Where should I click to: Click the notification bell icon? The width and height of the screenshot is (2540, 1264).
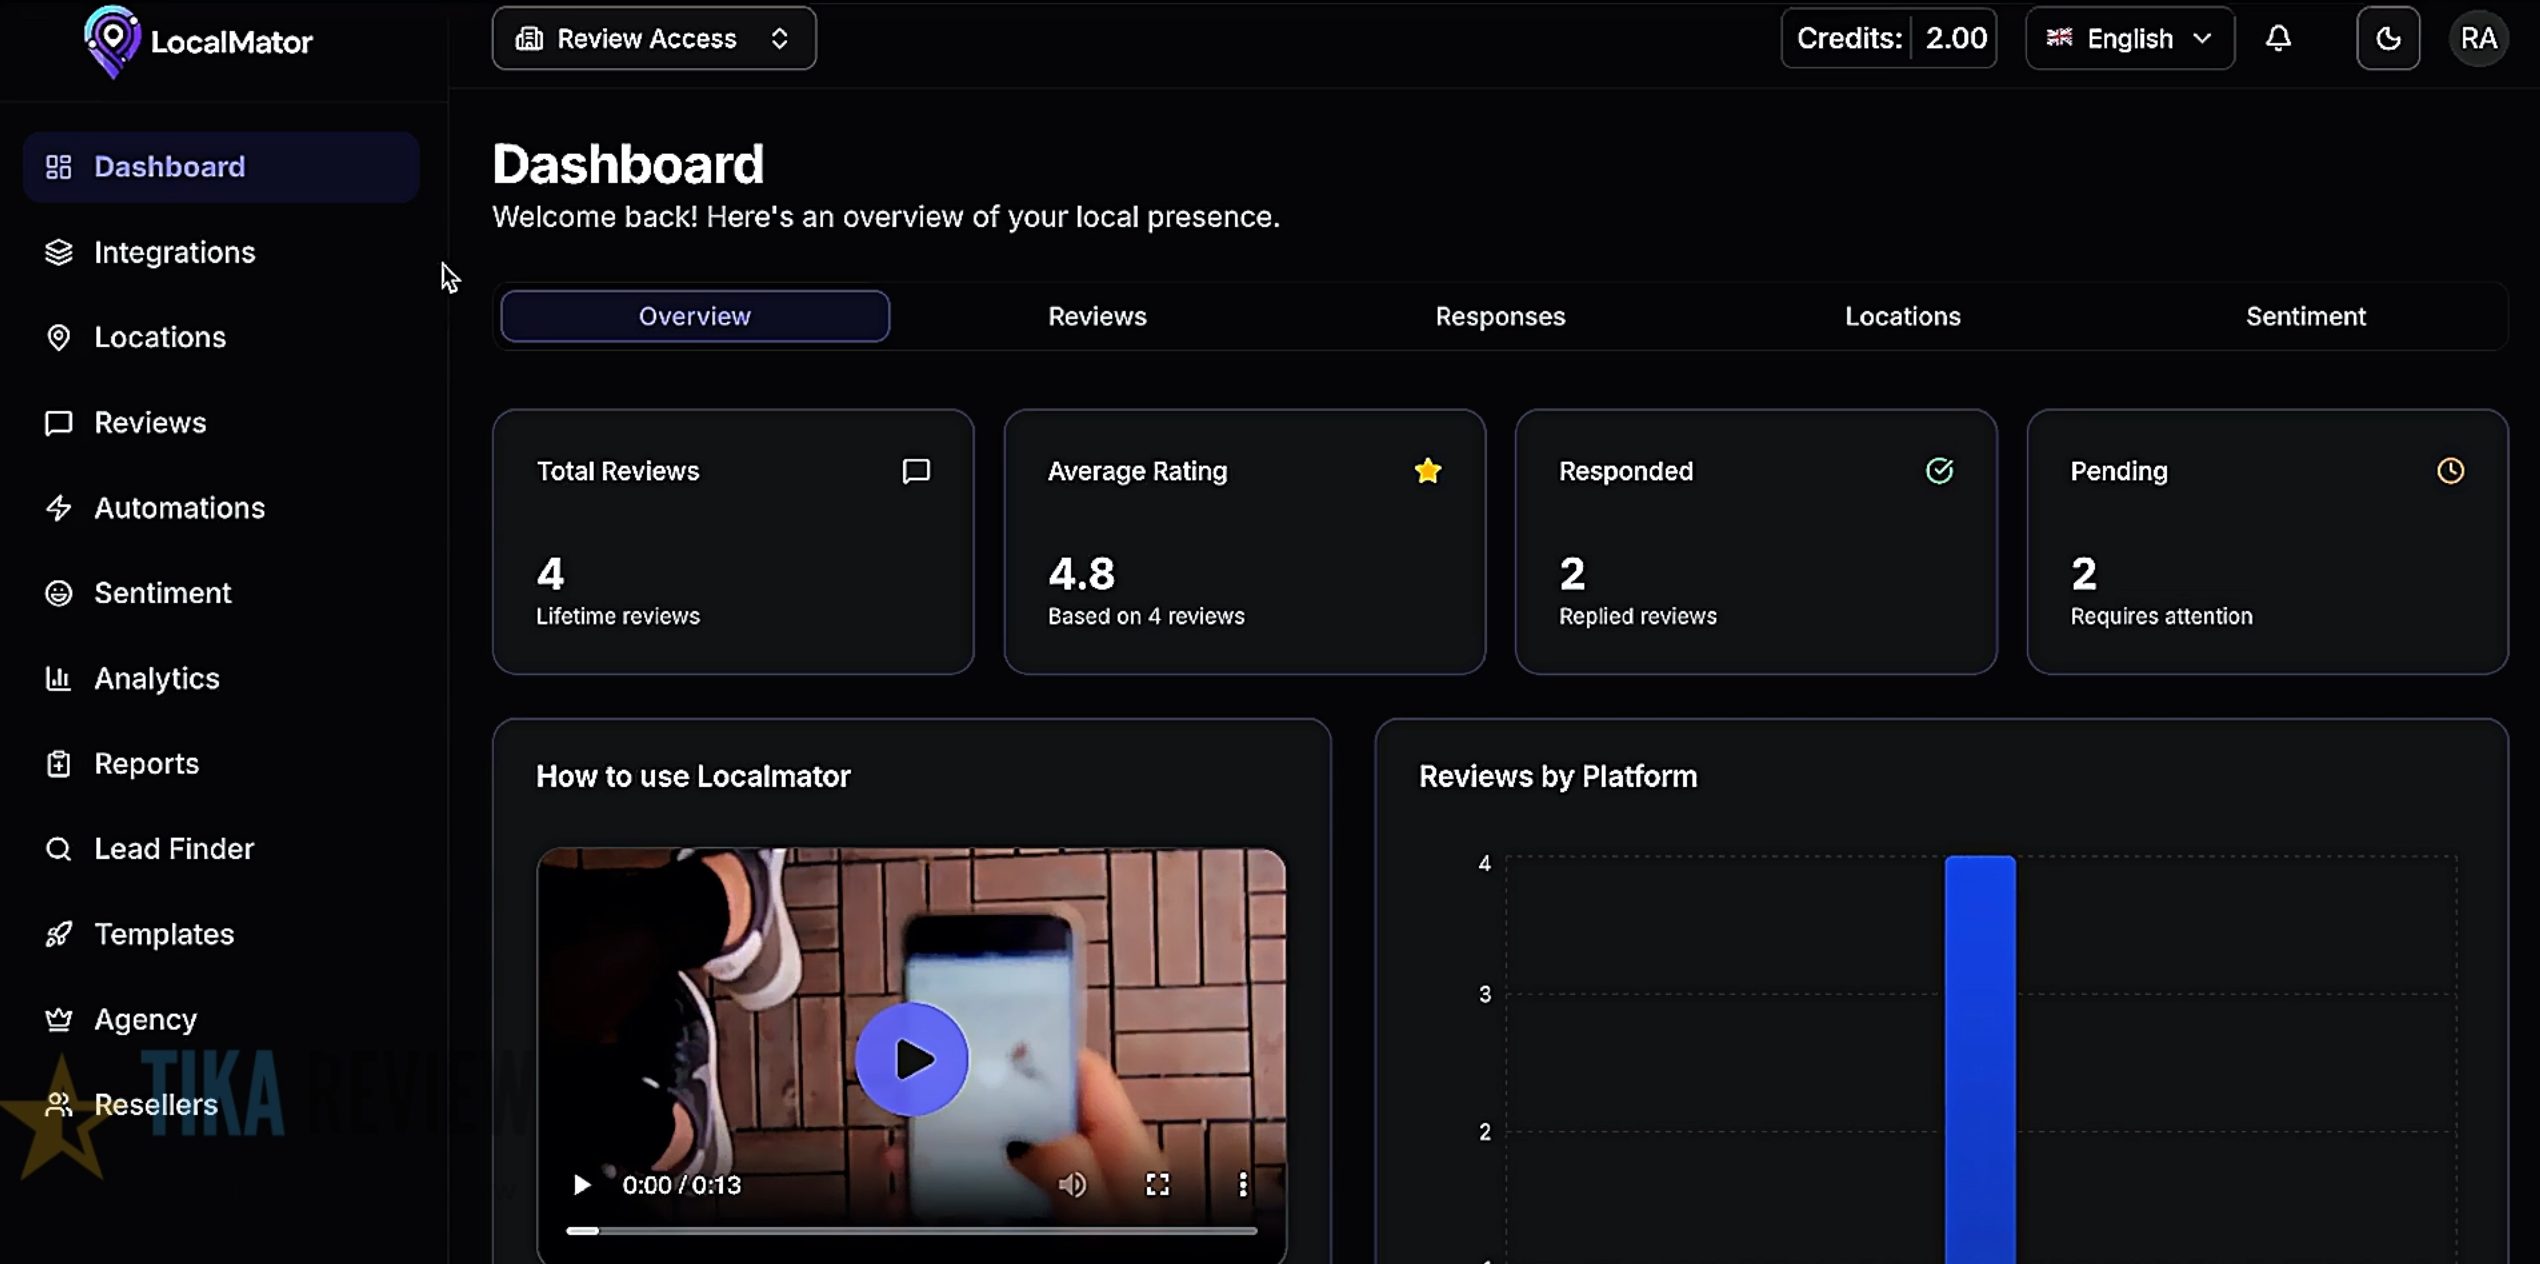(x=2278, y=39)
